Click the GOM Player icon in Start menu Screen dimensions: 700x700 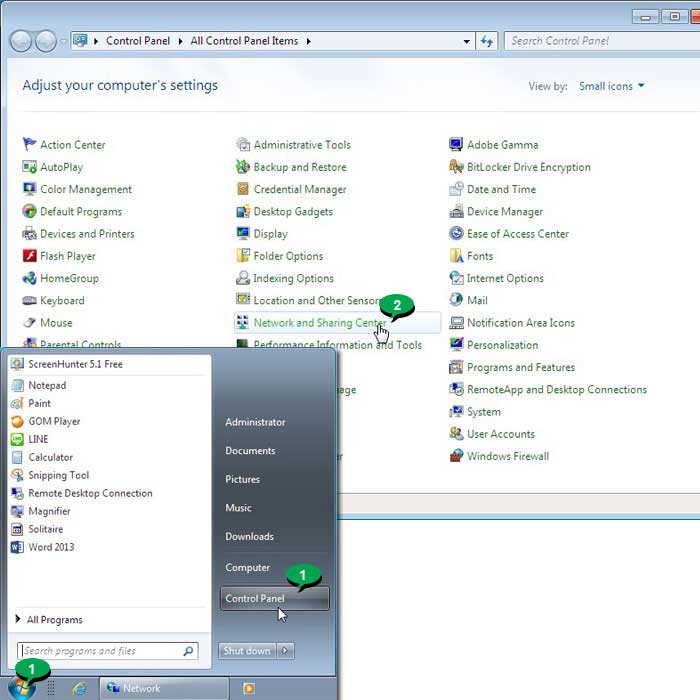pyautogui.click(x=17, y=421)
